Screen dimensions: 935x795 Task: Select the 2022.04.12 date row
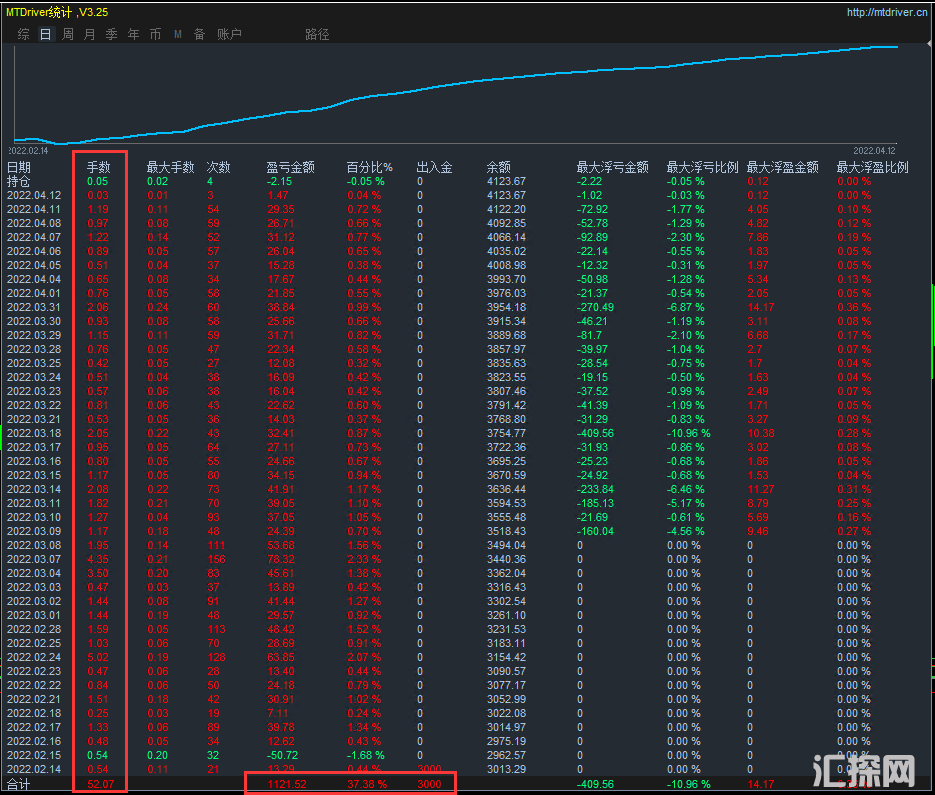point(34,195)
